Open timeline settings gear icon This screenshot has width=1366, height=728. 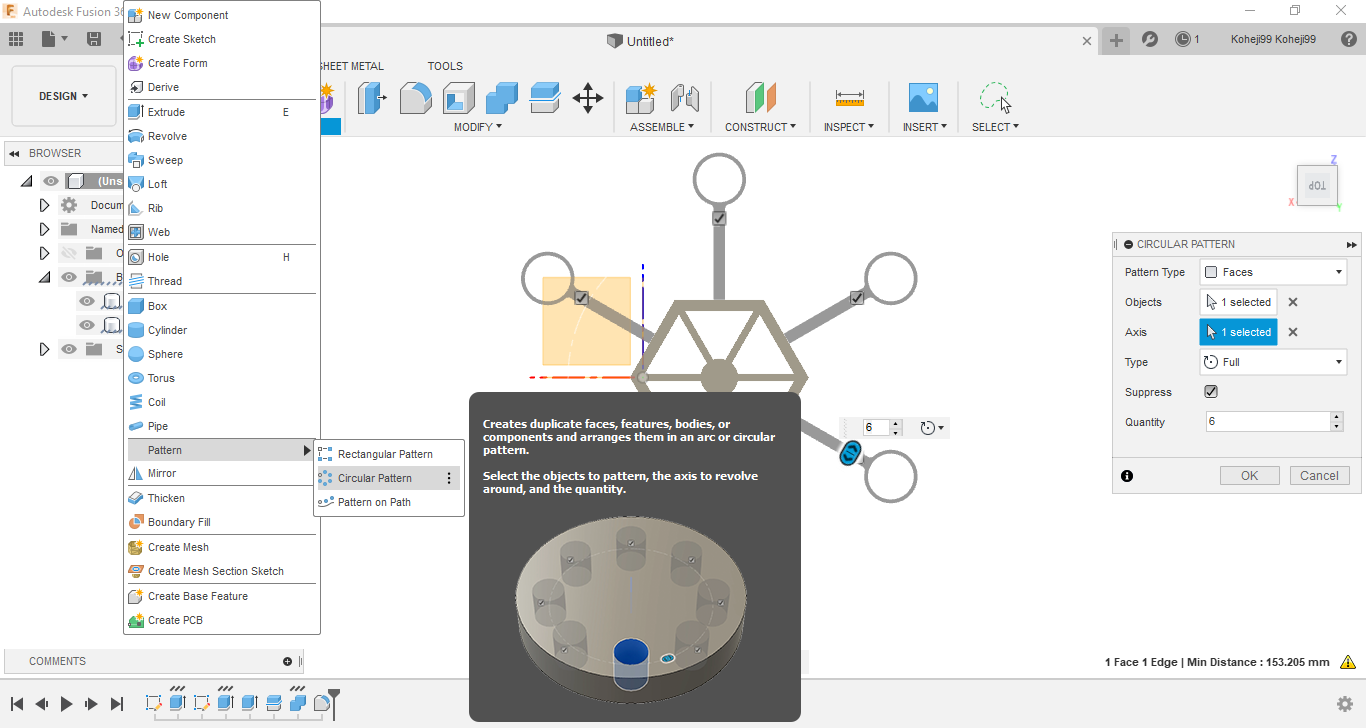[1345, 703]
